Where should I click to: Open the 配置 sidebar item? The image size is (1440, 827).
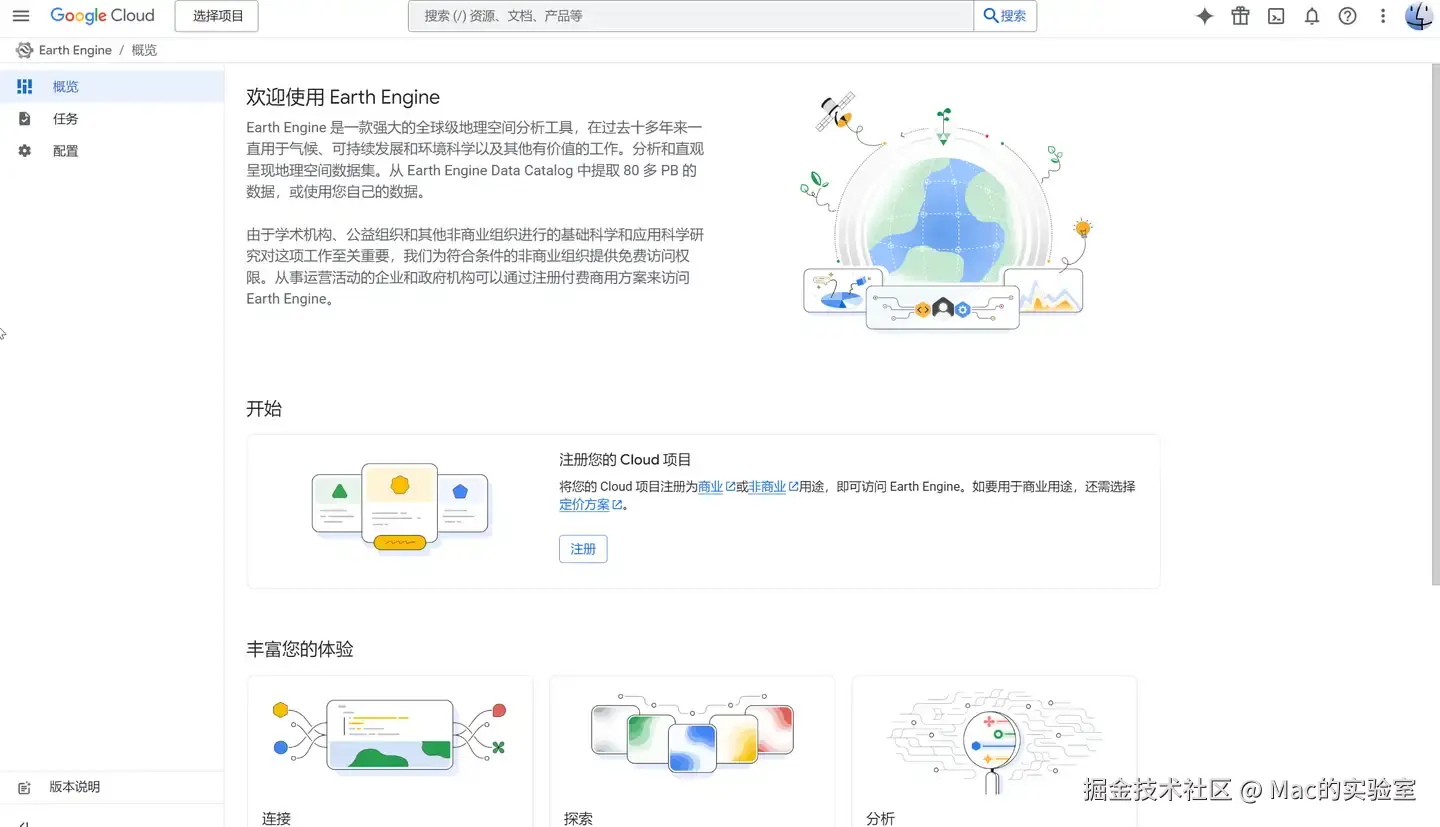click(x=112, y=151)
